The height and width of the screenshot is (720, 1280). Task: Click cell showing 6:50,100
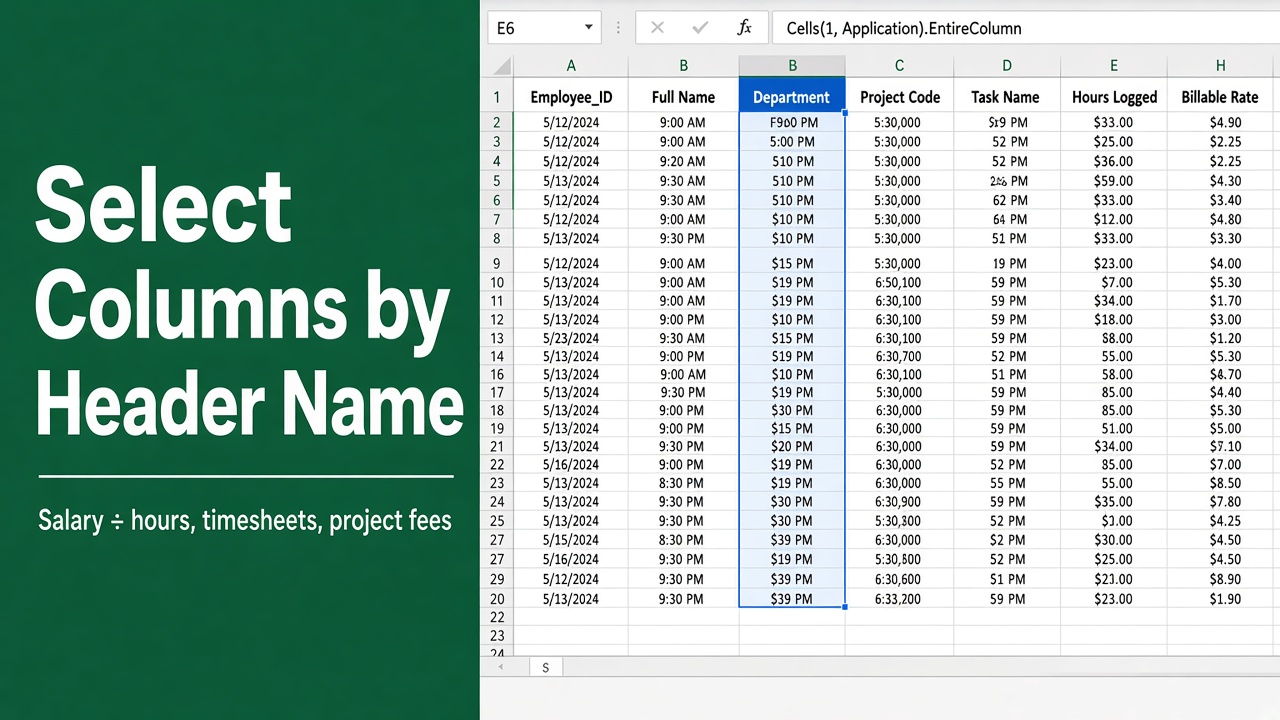coord(897,282)
